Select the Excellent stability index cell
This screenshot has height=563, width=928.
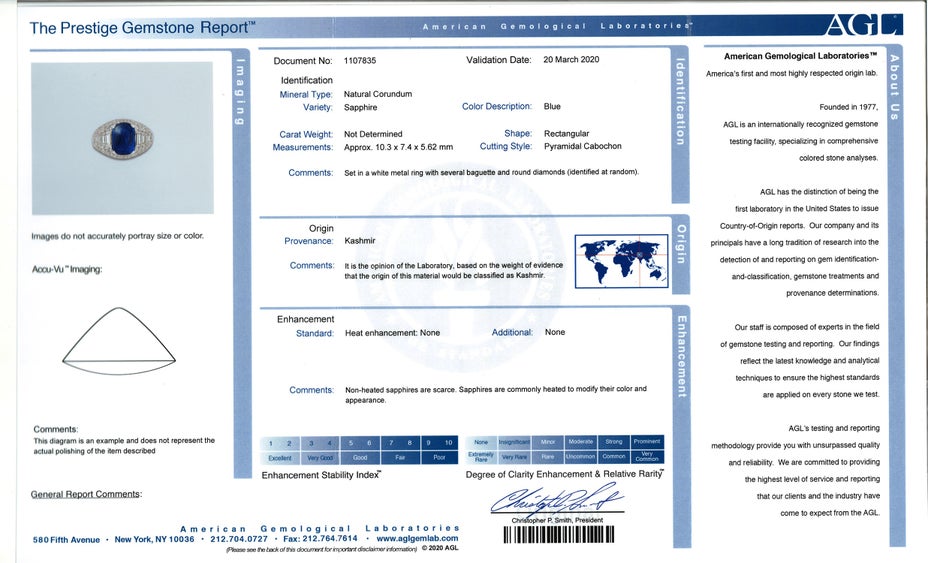pos(280,457)
